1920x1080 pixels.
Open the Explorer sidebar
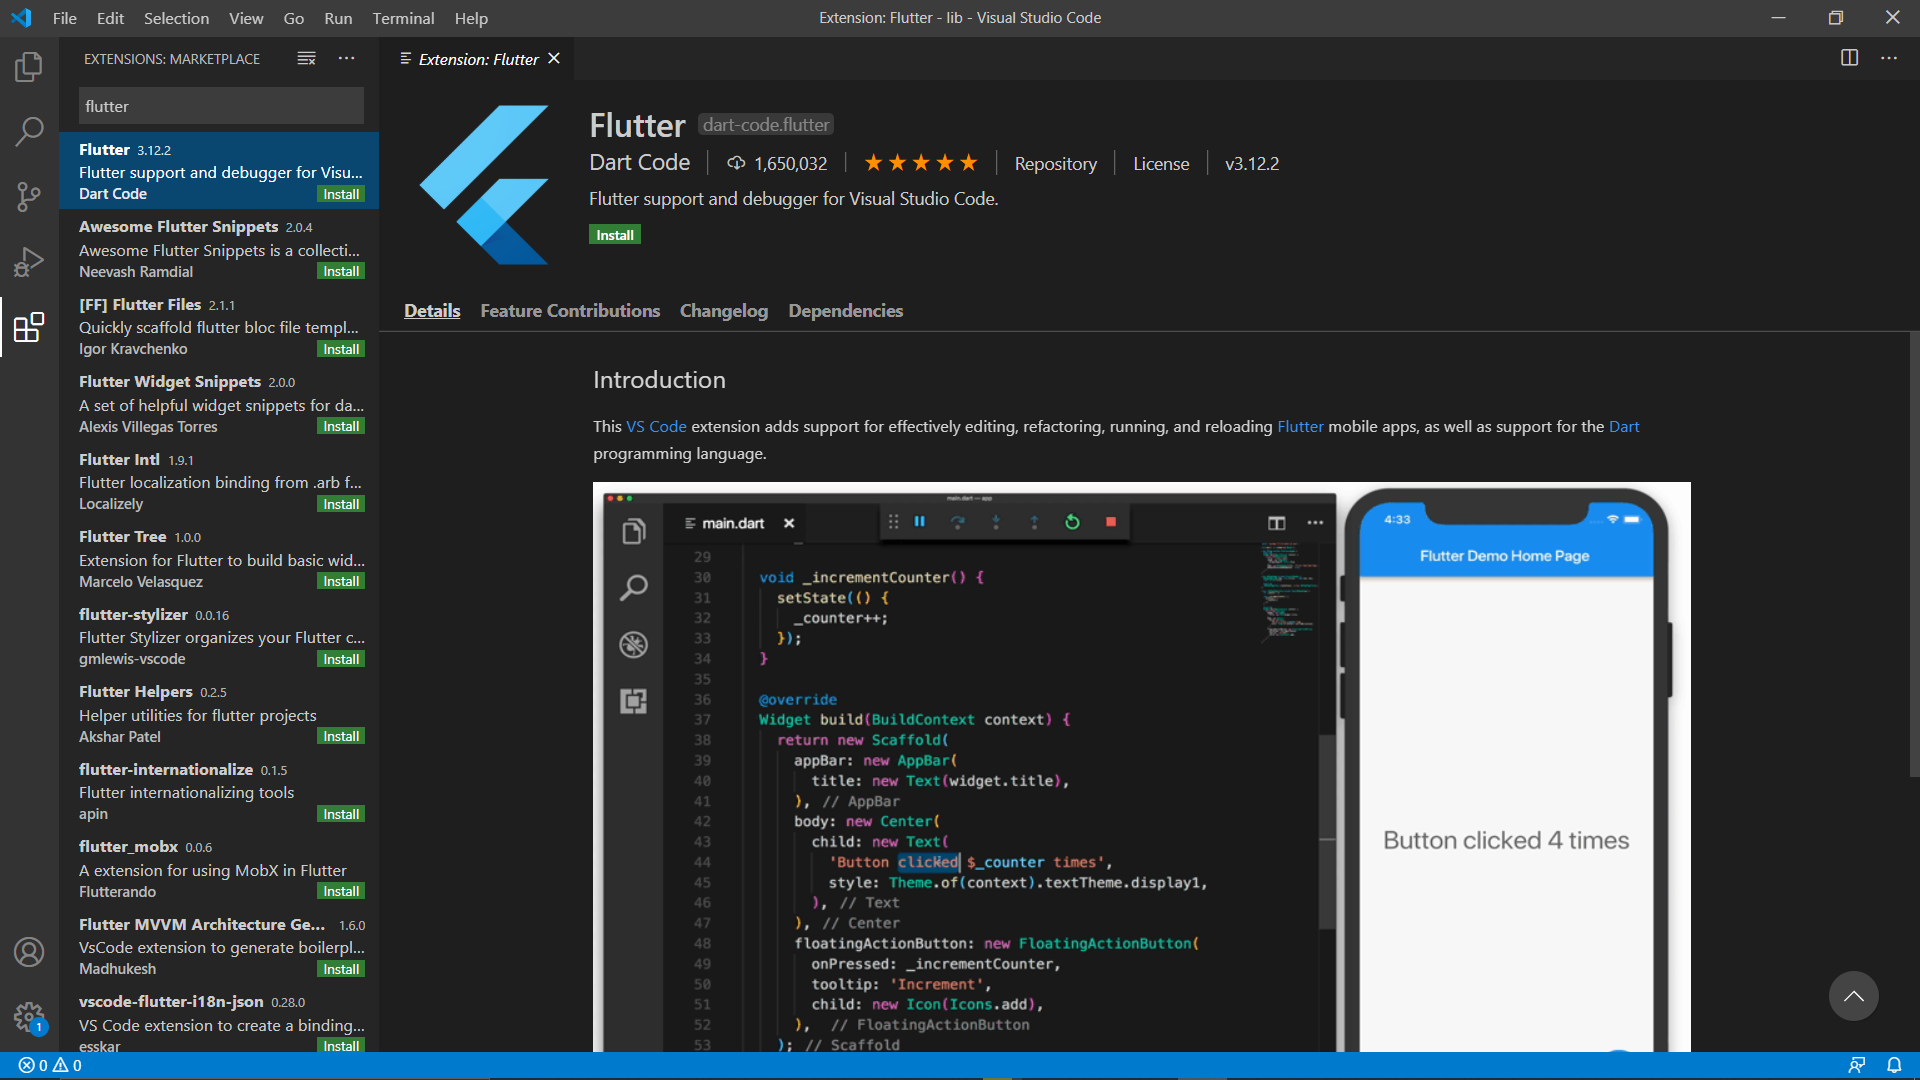[x=29, y=66]
